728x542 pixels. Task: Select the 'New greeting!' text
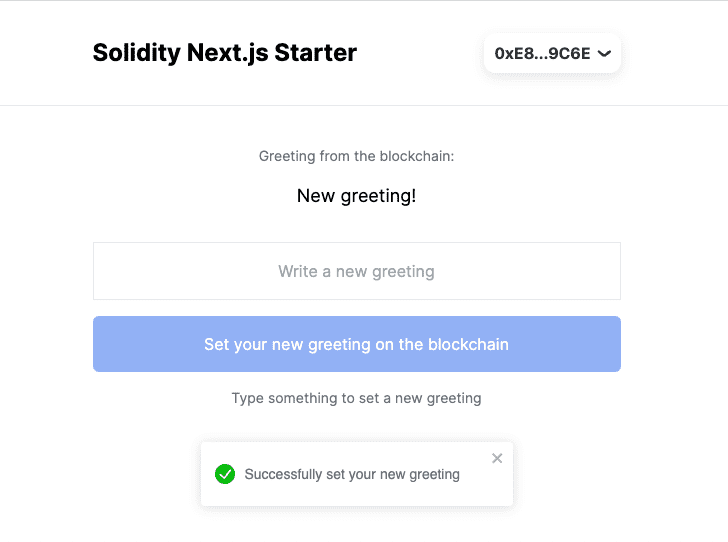[357, 196]
